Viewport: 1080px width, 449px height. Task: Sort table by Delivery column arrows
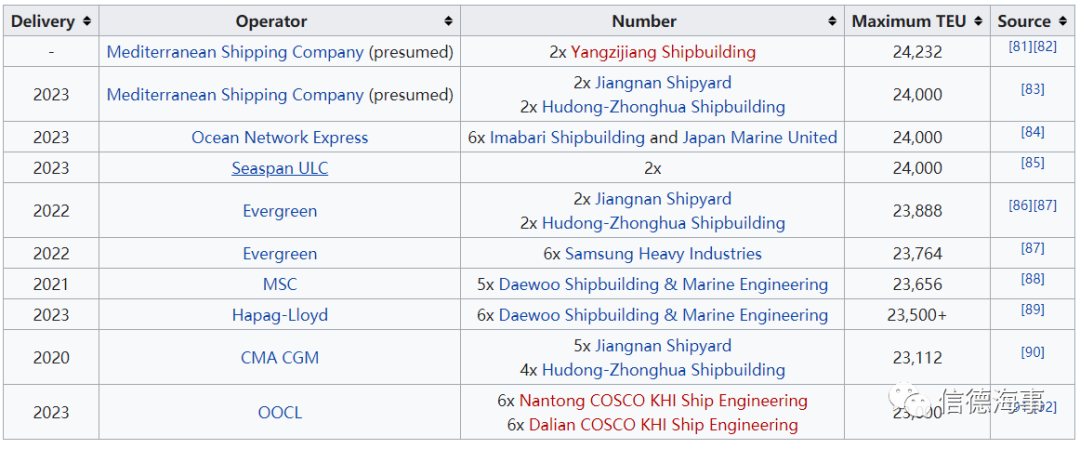(x=87, y=21)
